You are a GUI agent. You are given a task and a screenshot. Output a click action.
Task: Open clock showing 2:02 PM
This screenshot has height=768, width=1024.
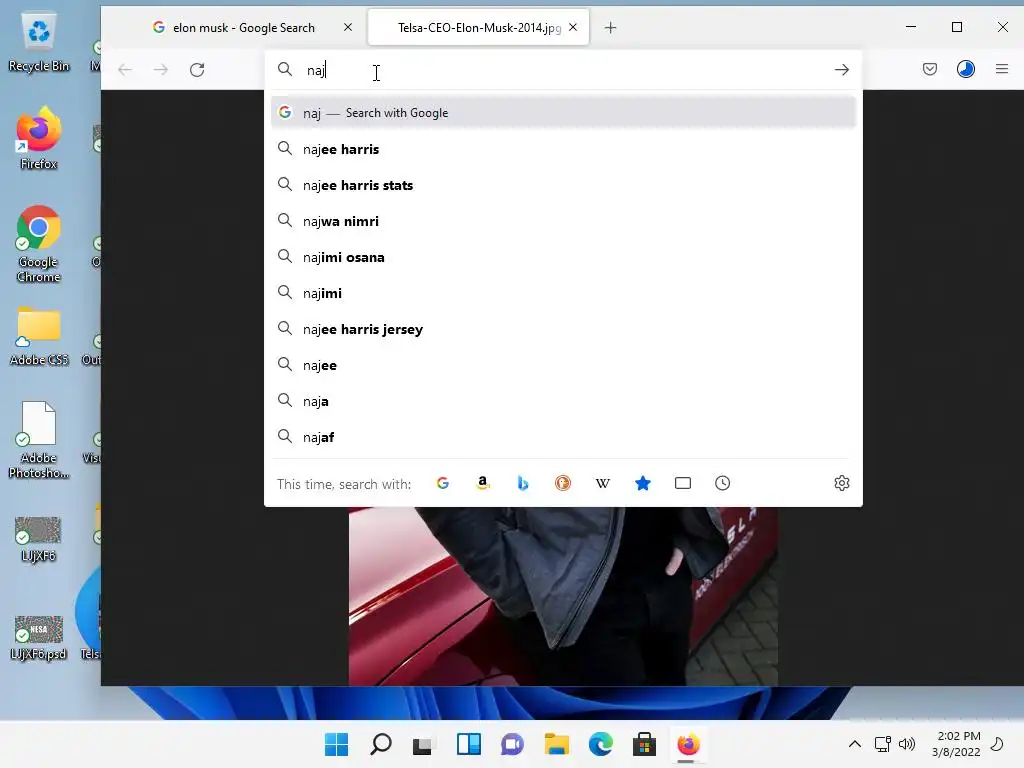(x=957, y=744)
